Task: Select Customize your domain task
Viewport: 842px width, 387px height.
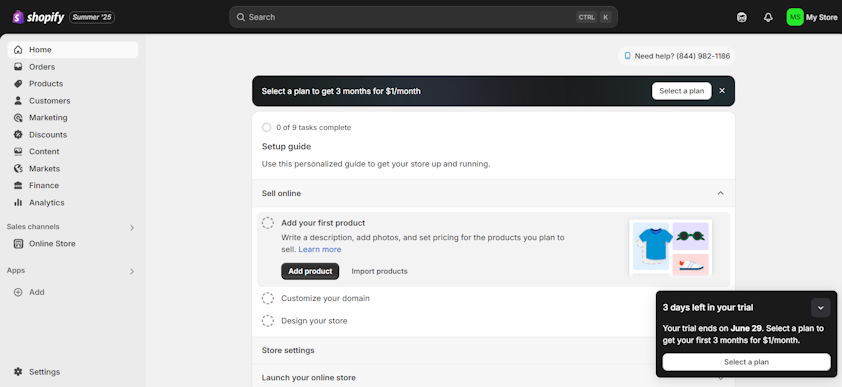Action: click(325, 298)
